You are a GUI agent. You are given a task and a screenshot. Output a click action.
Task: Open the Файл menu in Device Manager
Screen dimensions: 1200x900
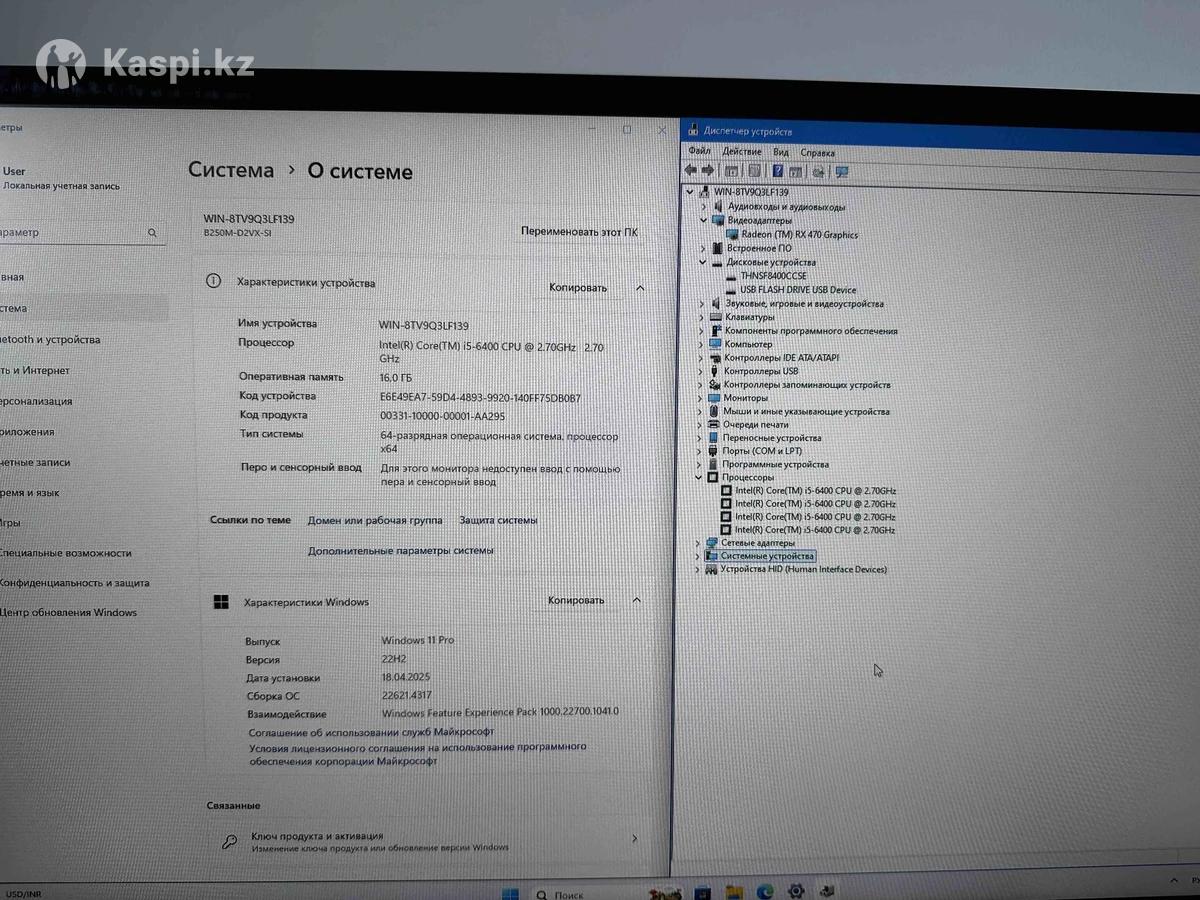[x=699, y=152]
